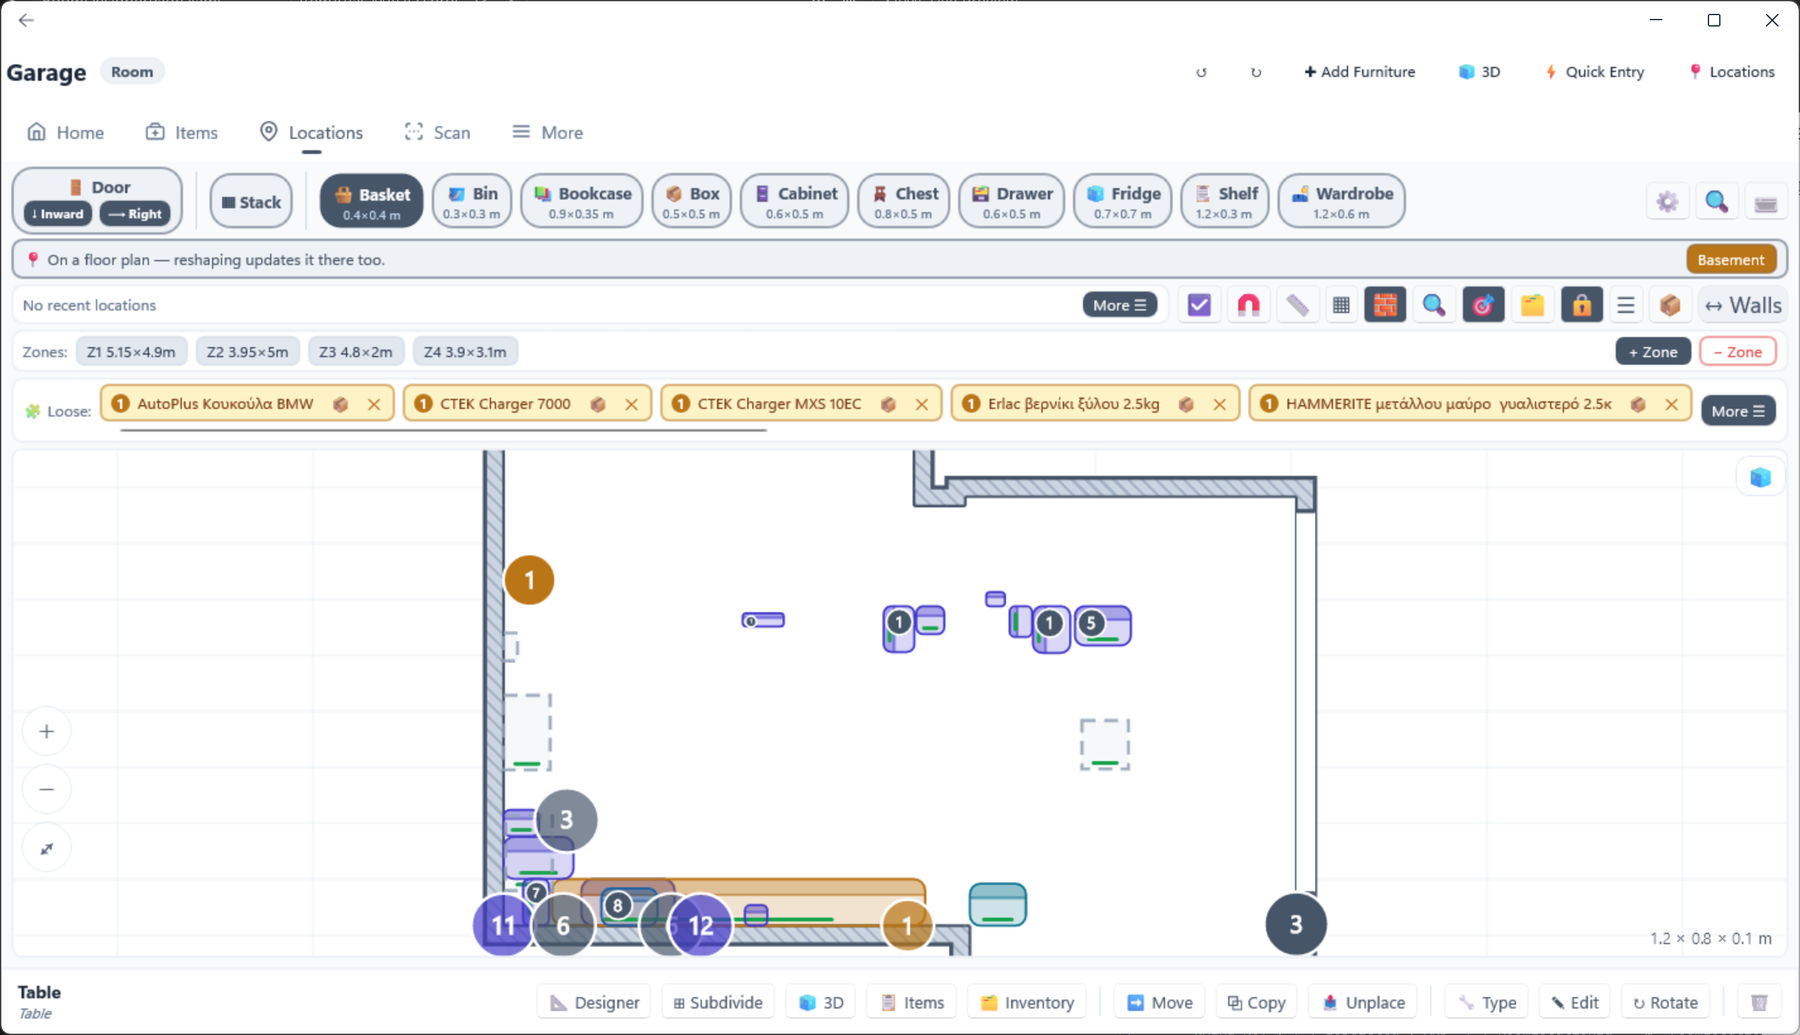
Task: Choose the Fridge furniture preset
Action: click(x=1122, y=201)
